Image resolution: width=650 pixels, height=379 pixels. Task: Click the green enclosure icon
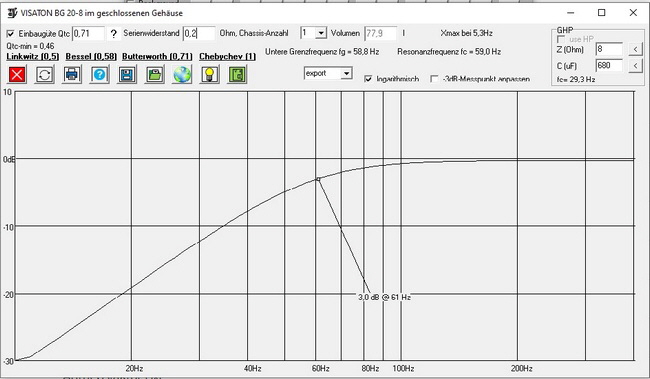click(237, 75)
